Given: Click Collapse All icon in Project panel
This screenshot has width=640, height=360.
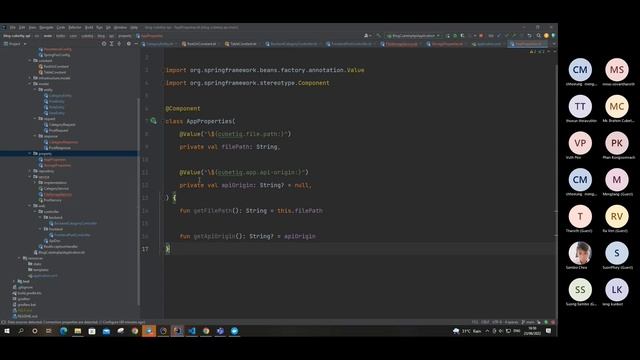Looking at the screenshot, I should pyautogui.click(x=119, y=44).
